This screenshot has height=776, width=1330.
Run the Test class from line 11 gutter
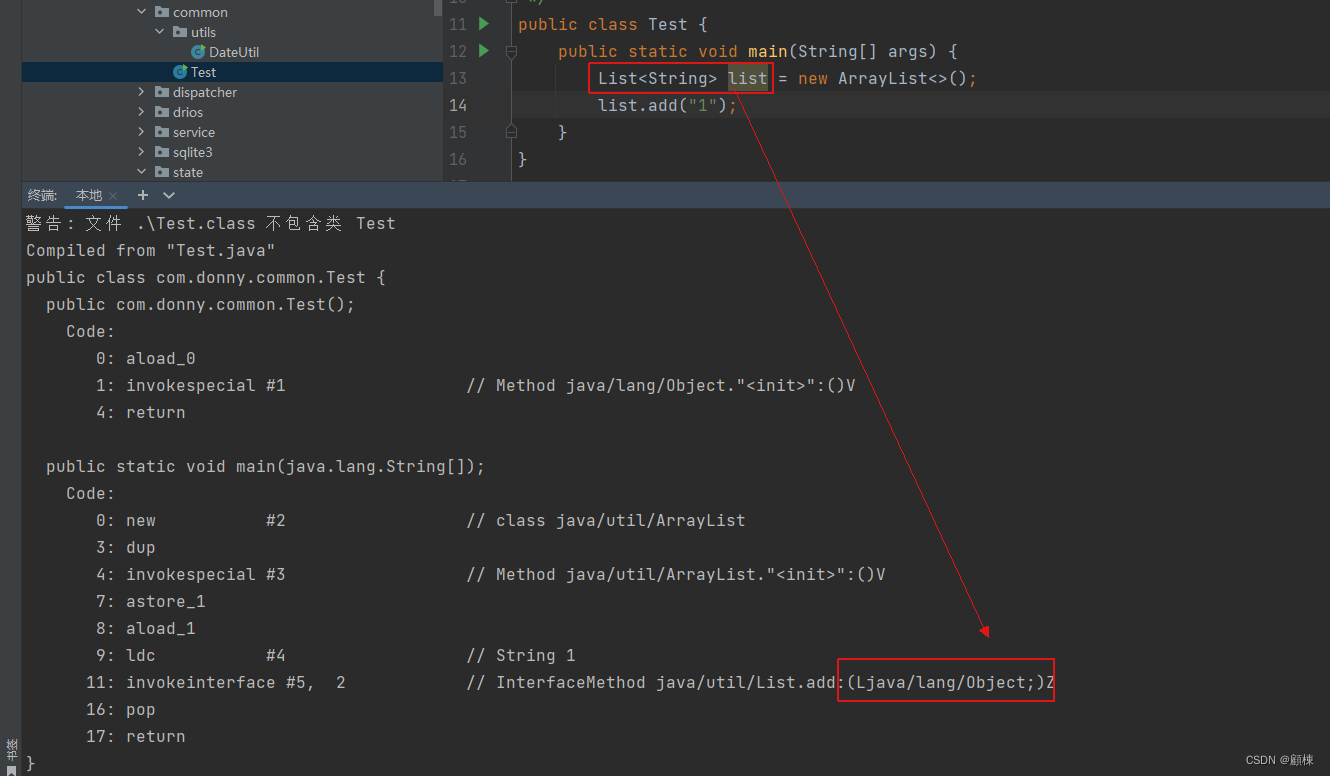(x=484, y=23)
